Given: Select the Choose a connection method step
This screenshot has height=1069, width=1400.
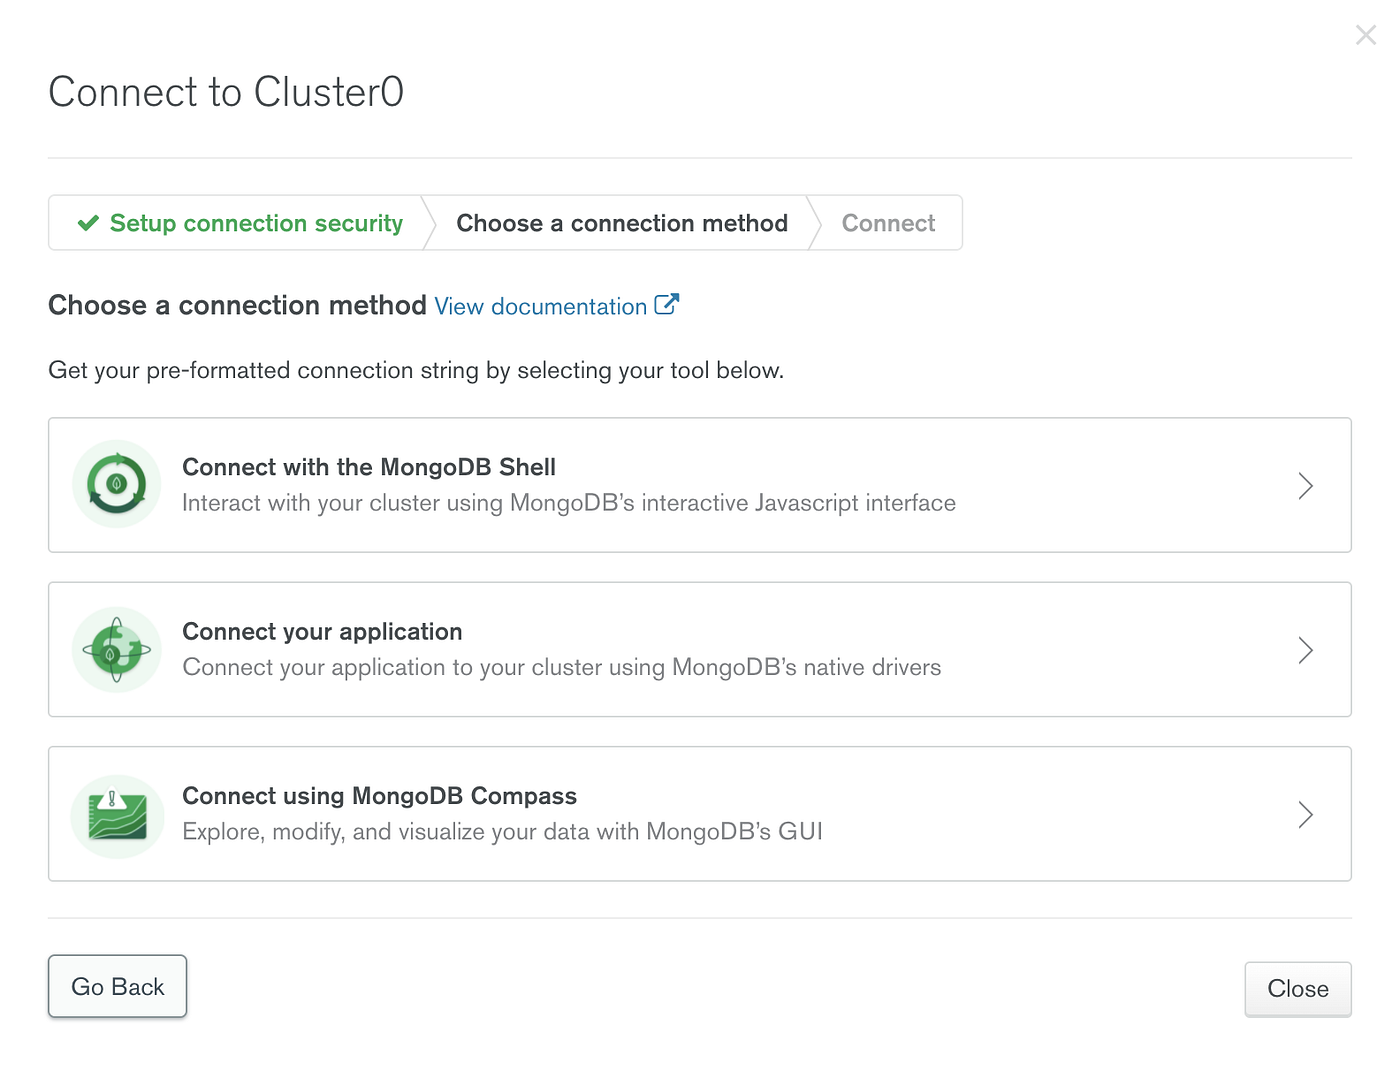Looking at the screenshot, I should pos(621,222).
